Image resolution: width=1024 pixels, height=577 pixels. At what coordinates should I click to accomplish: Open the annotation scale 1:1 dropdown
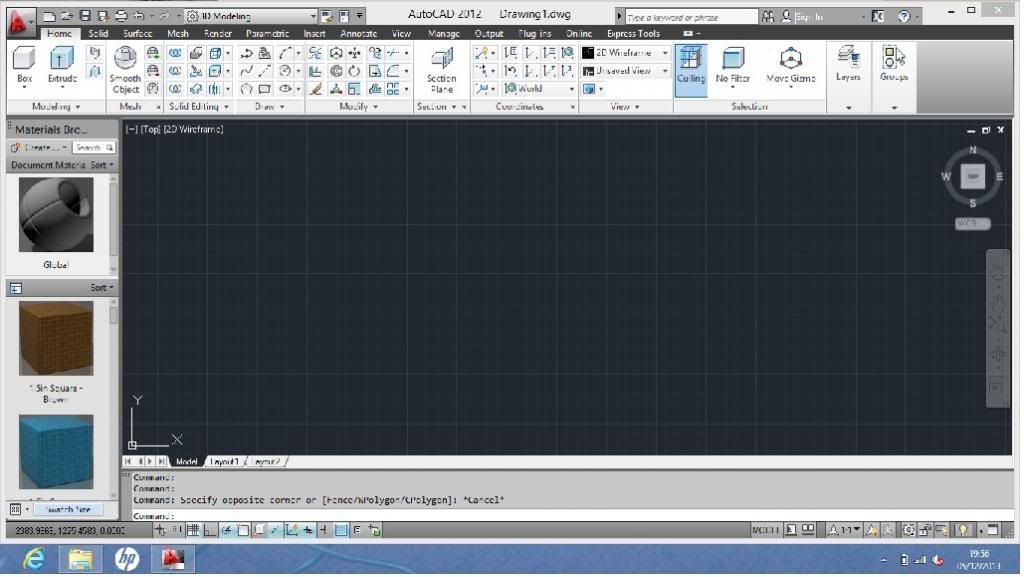coord(845,530)
